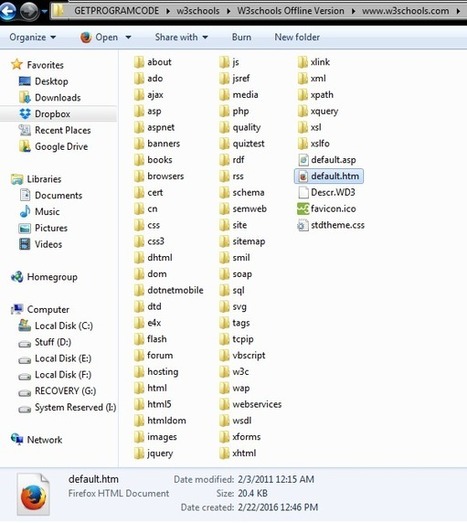Click Date created value 2/22/2016 12:46 PM
Viewport: 467px width, 523px height.
tap(278, 507)
